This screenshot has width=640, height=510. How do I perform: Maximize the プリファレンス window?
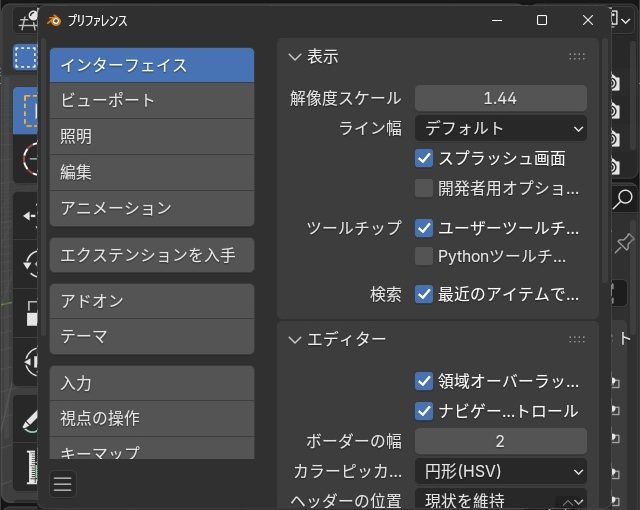(x=542, y=20)
